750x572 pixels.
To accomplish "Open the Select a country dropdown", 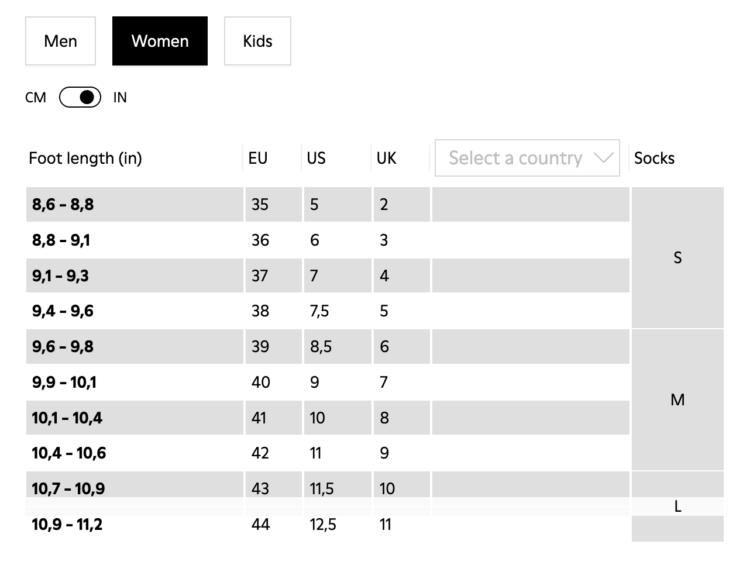I will tap(515, 158).
